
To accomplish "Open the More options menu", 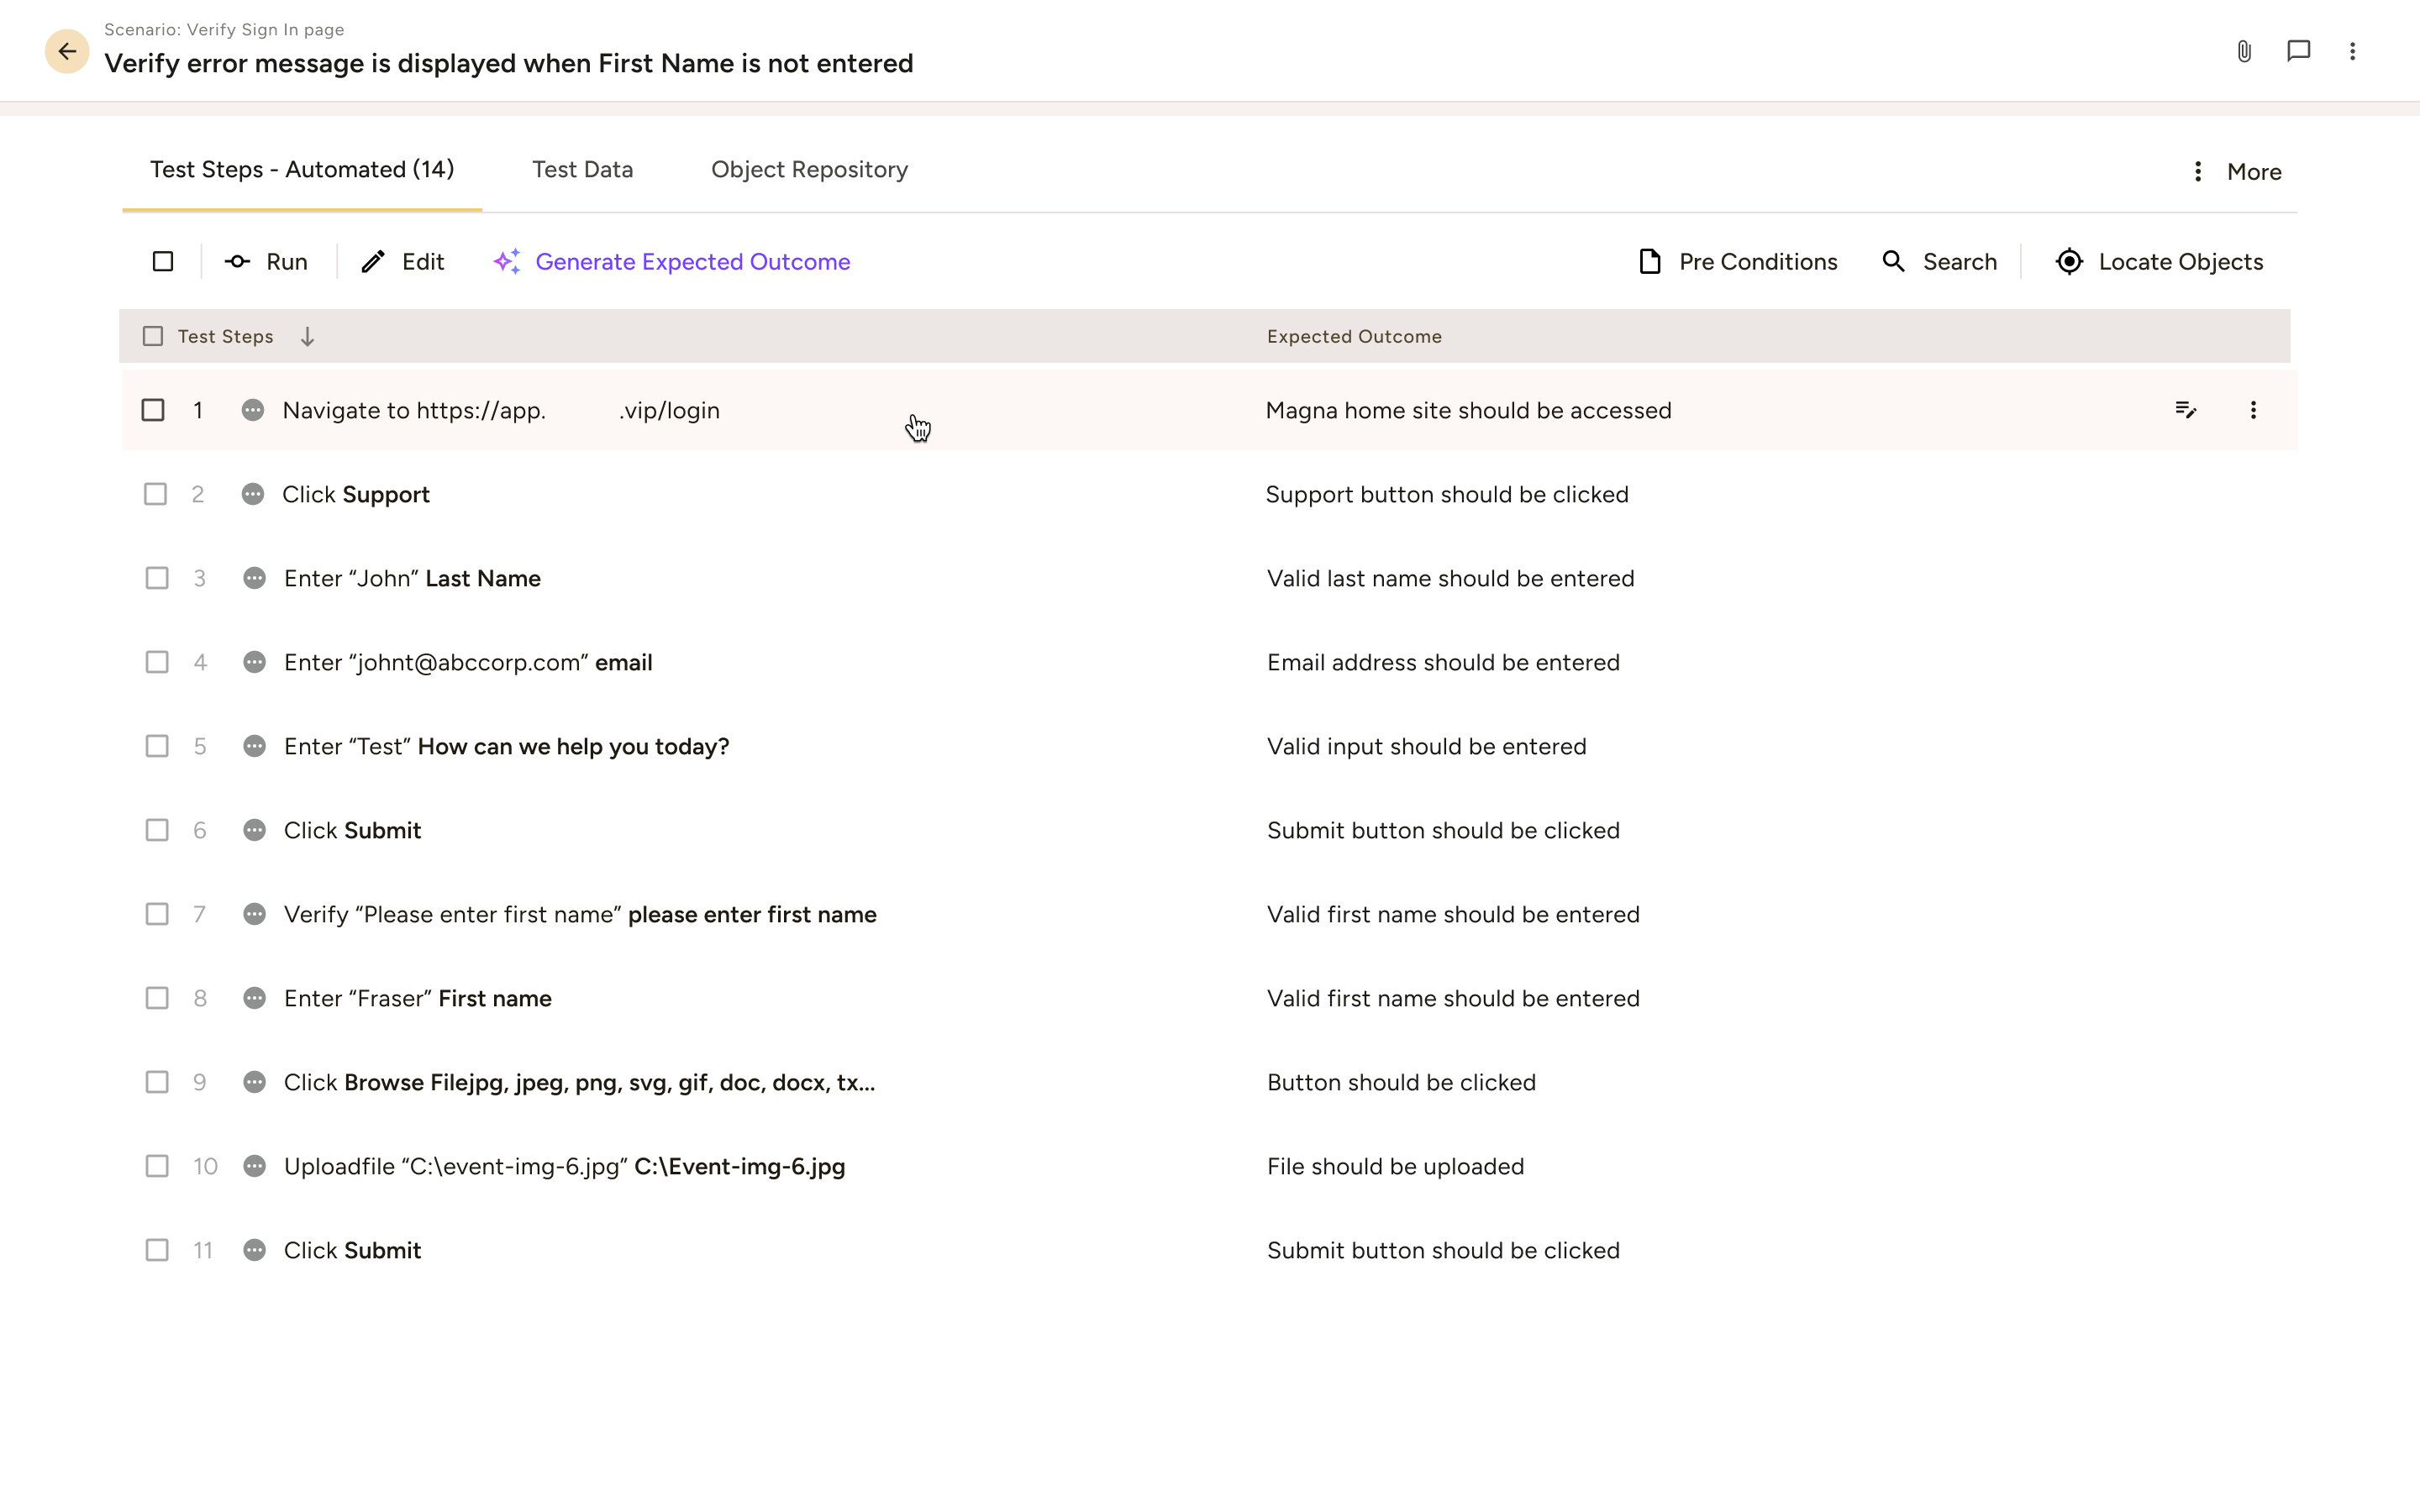I will [x=2254, y=171].
